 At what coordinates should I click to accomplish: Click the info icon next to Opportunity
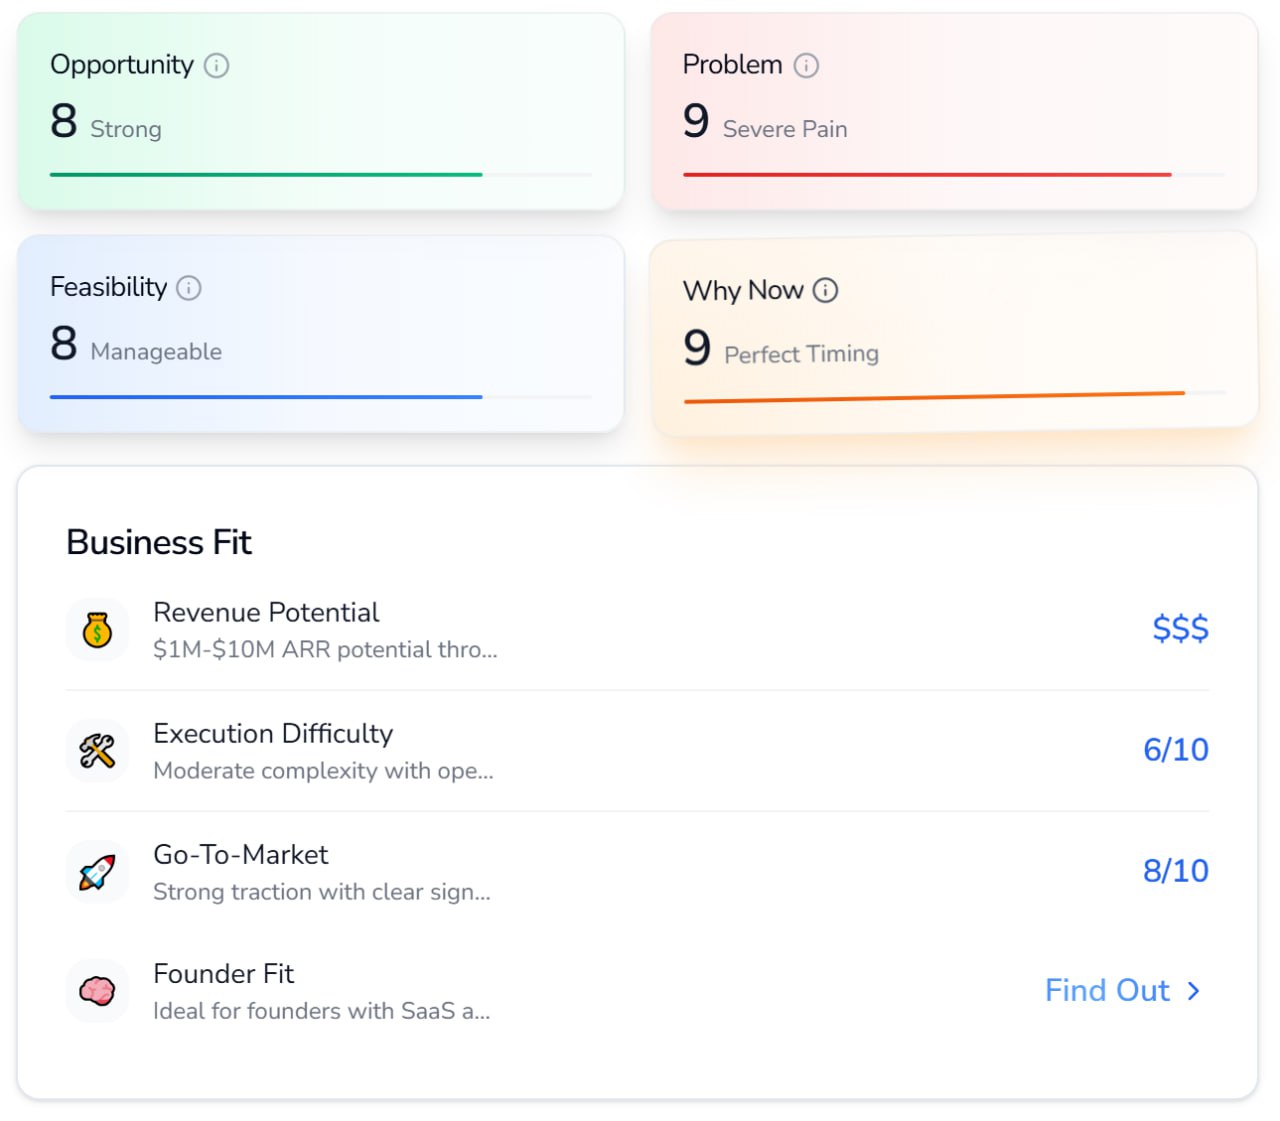point(216,65)
